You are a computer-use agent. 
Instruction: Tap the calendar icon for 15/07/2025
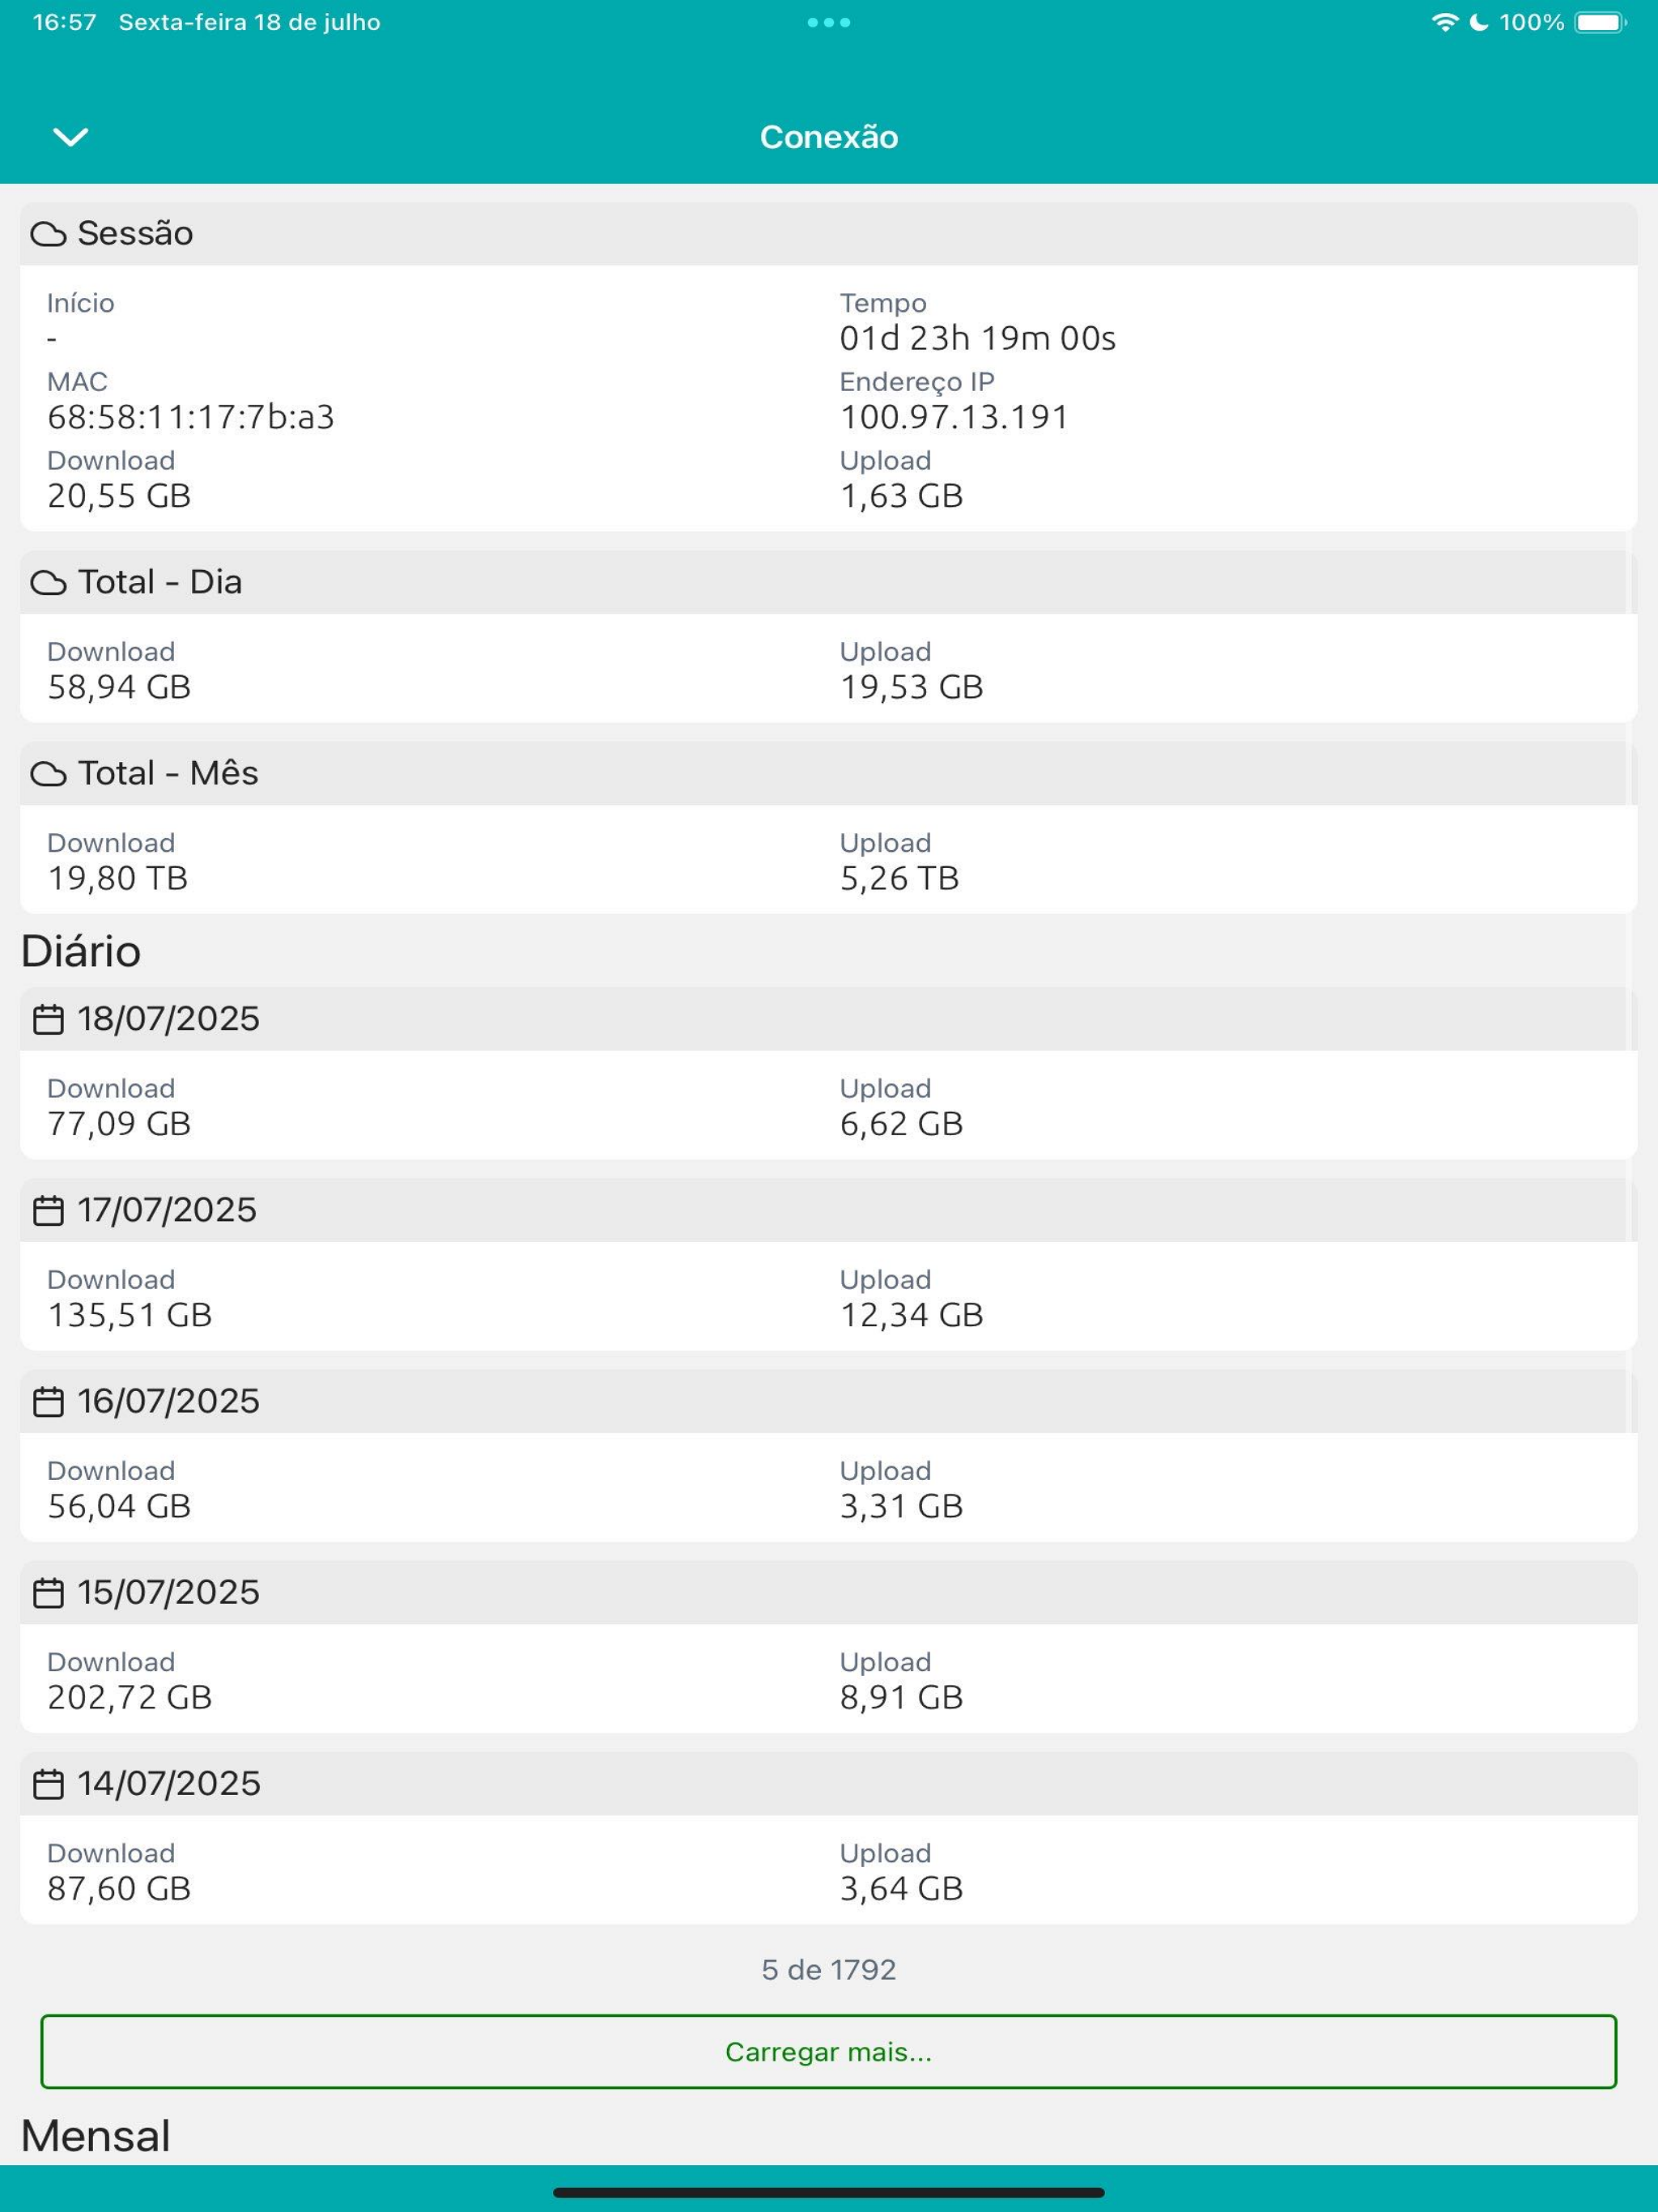[x=48, y=1592]
